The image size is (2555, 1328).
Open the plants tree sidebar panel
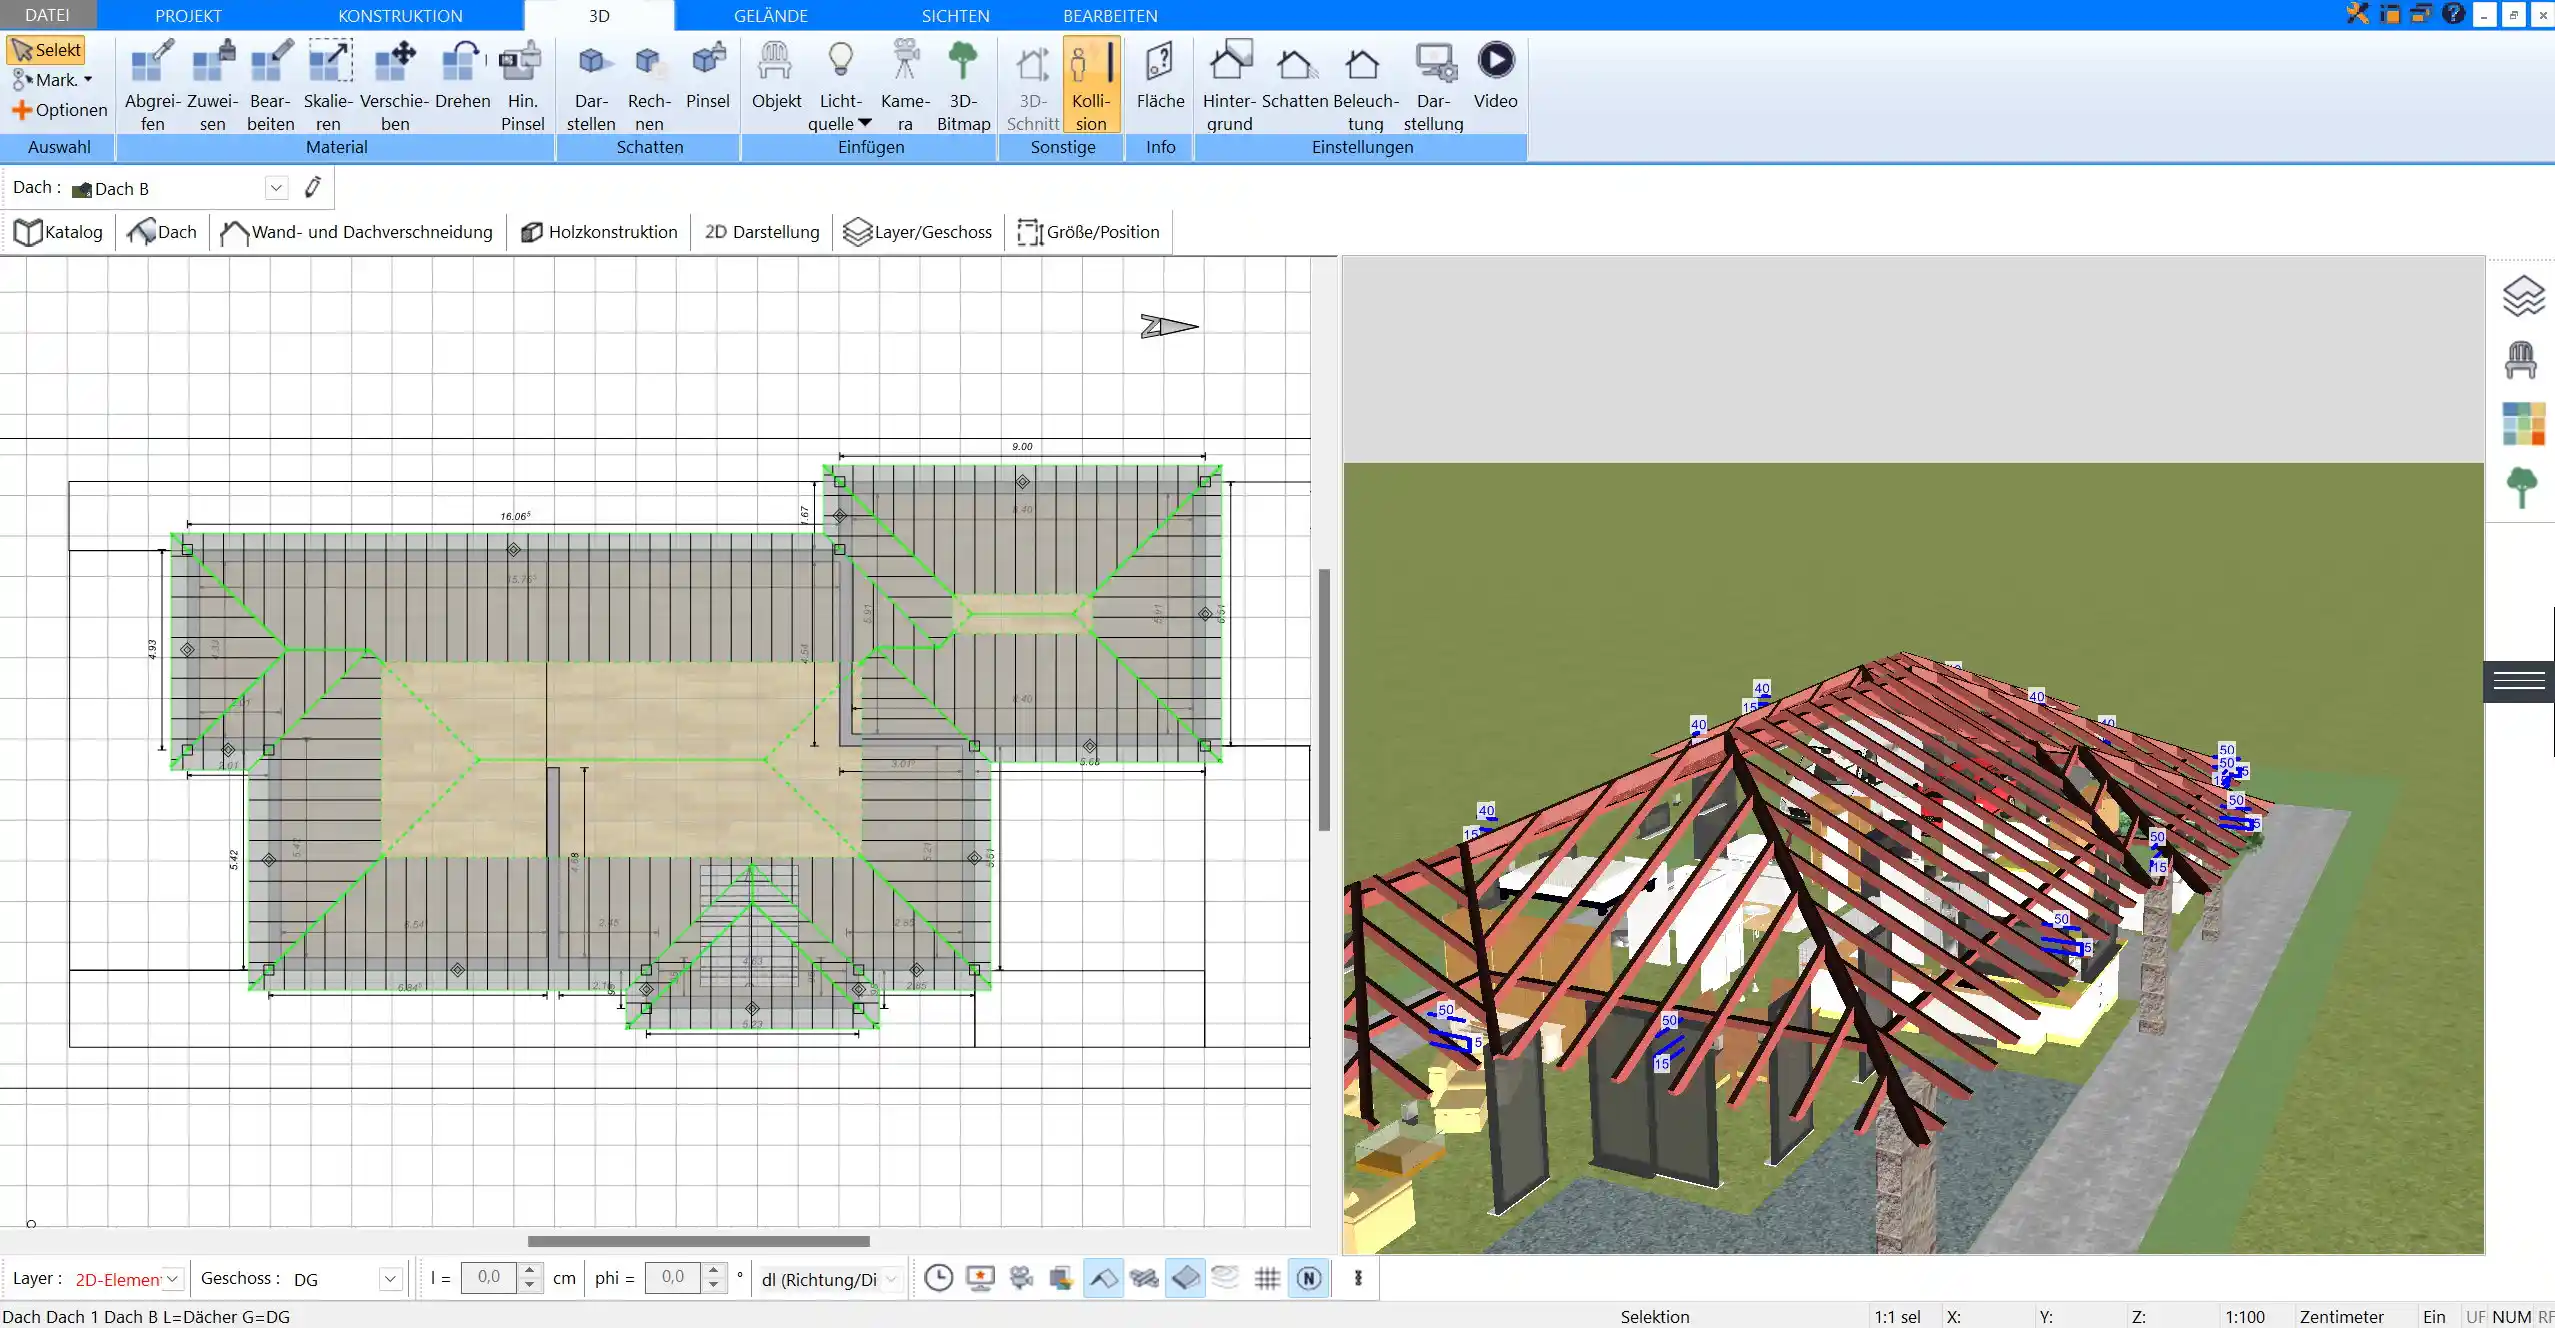tap(2521, 488)
